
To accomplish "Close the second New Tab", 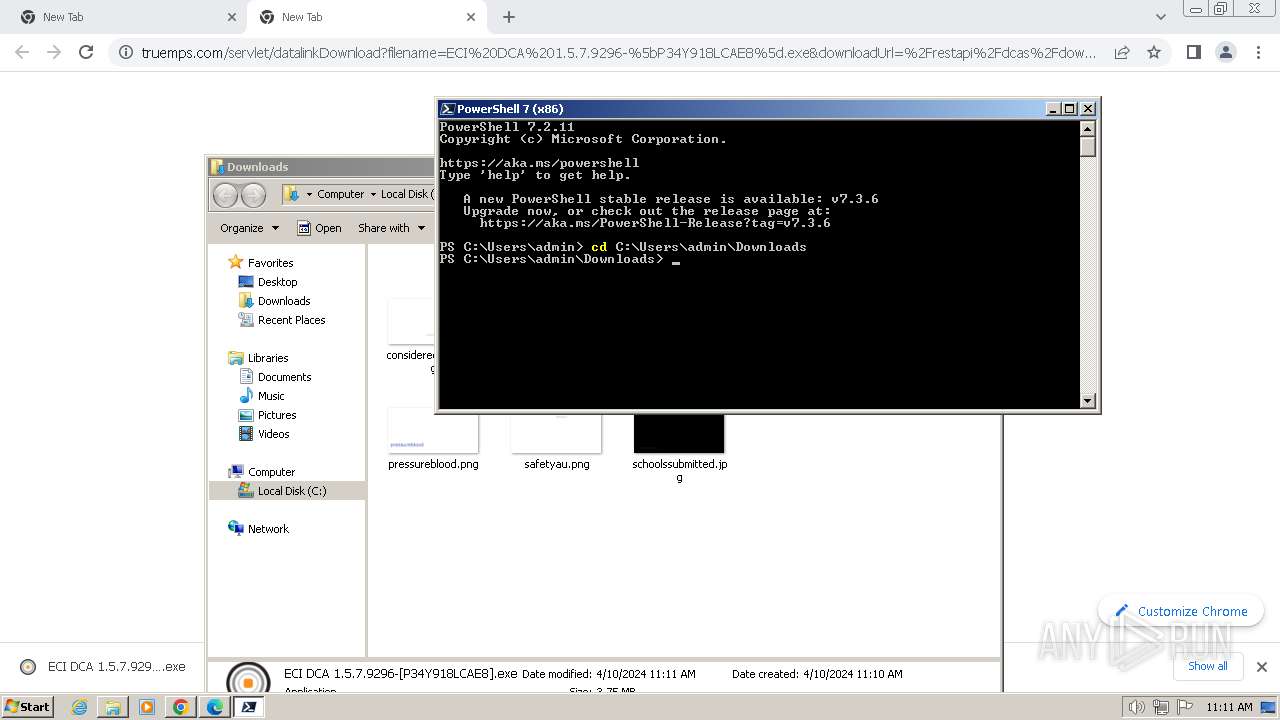I will click(x=471, y=17).
